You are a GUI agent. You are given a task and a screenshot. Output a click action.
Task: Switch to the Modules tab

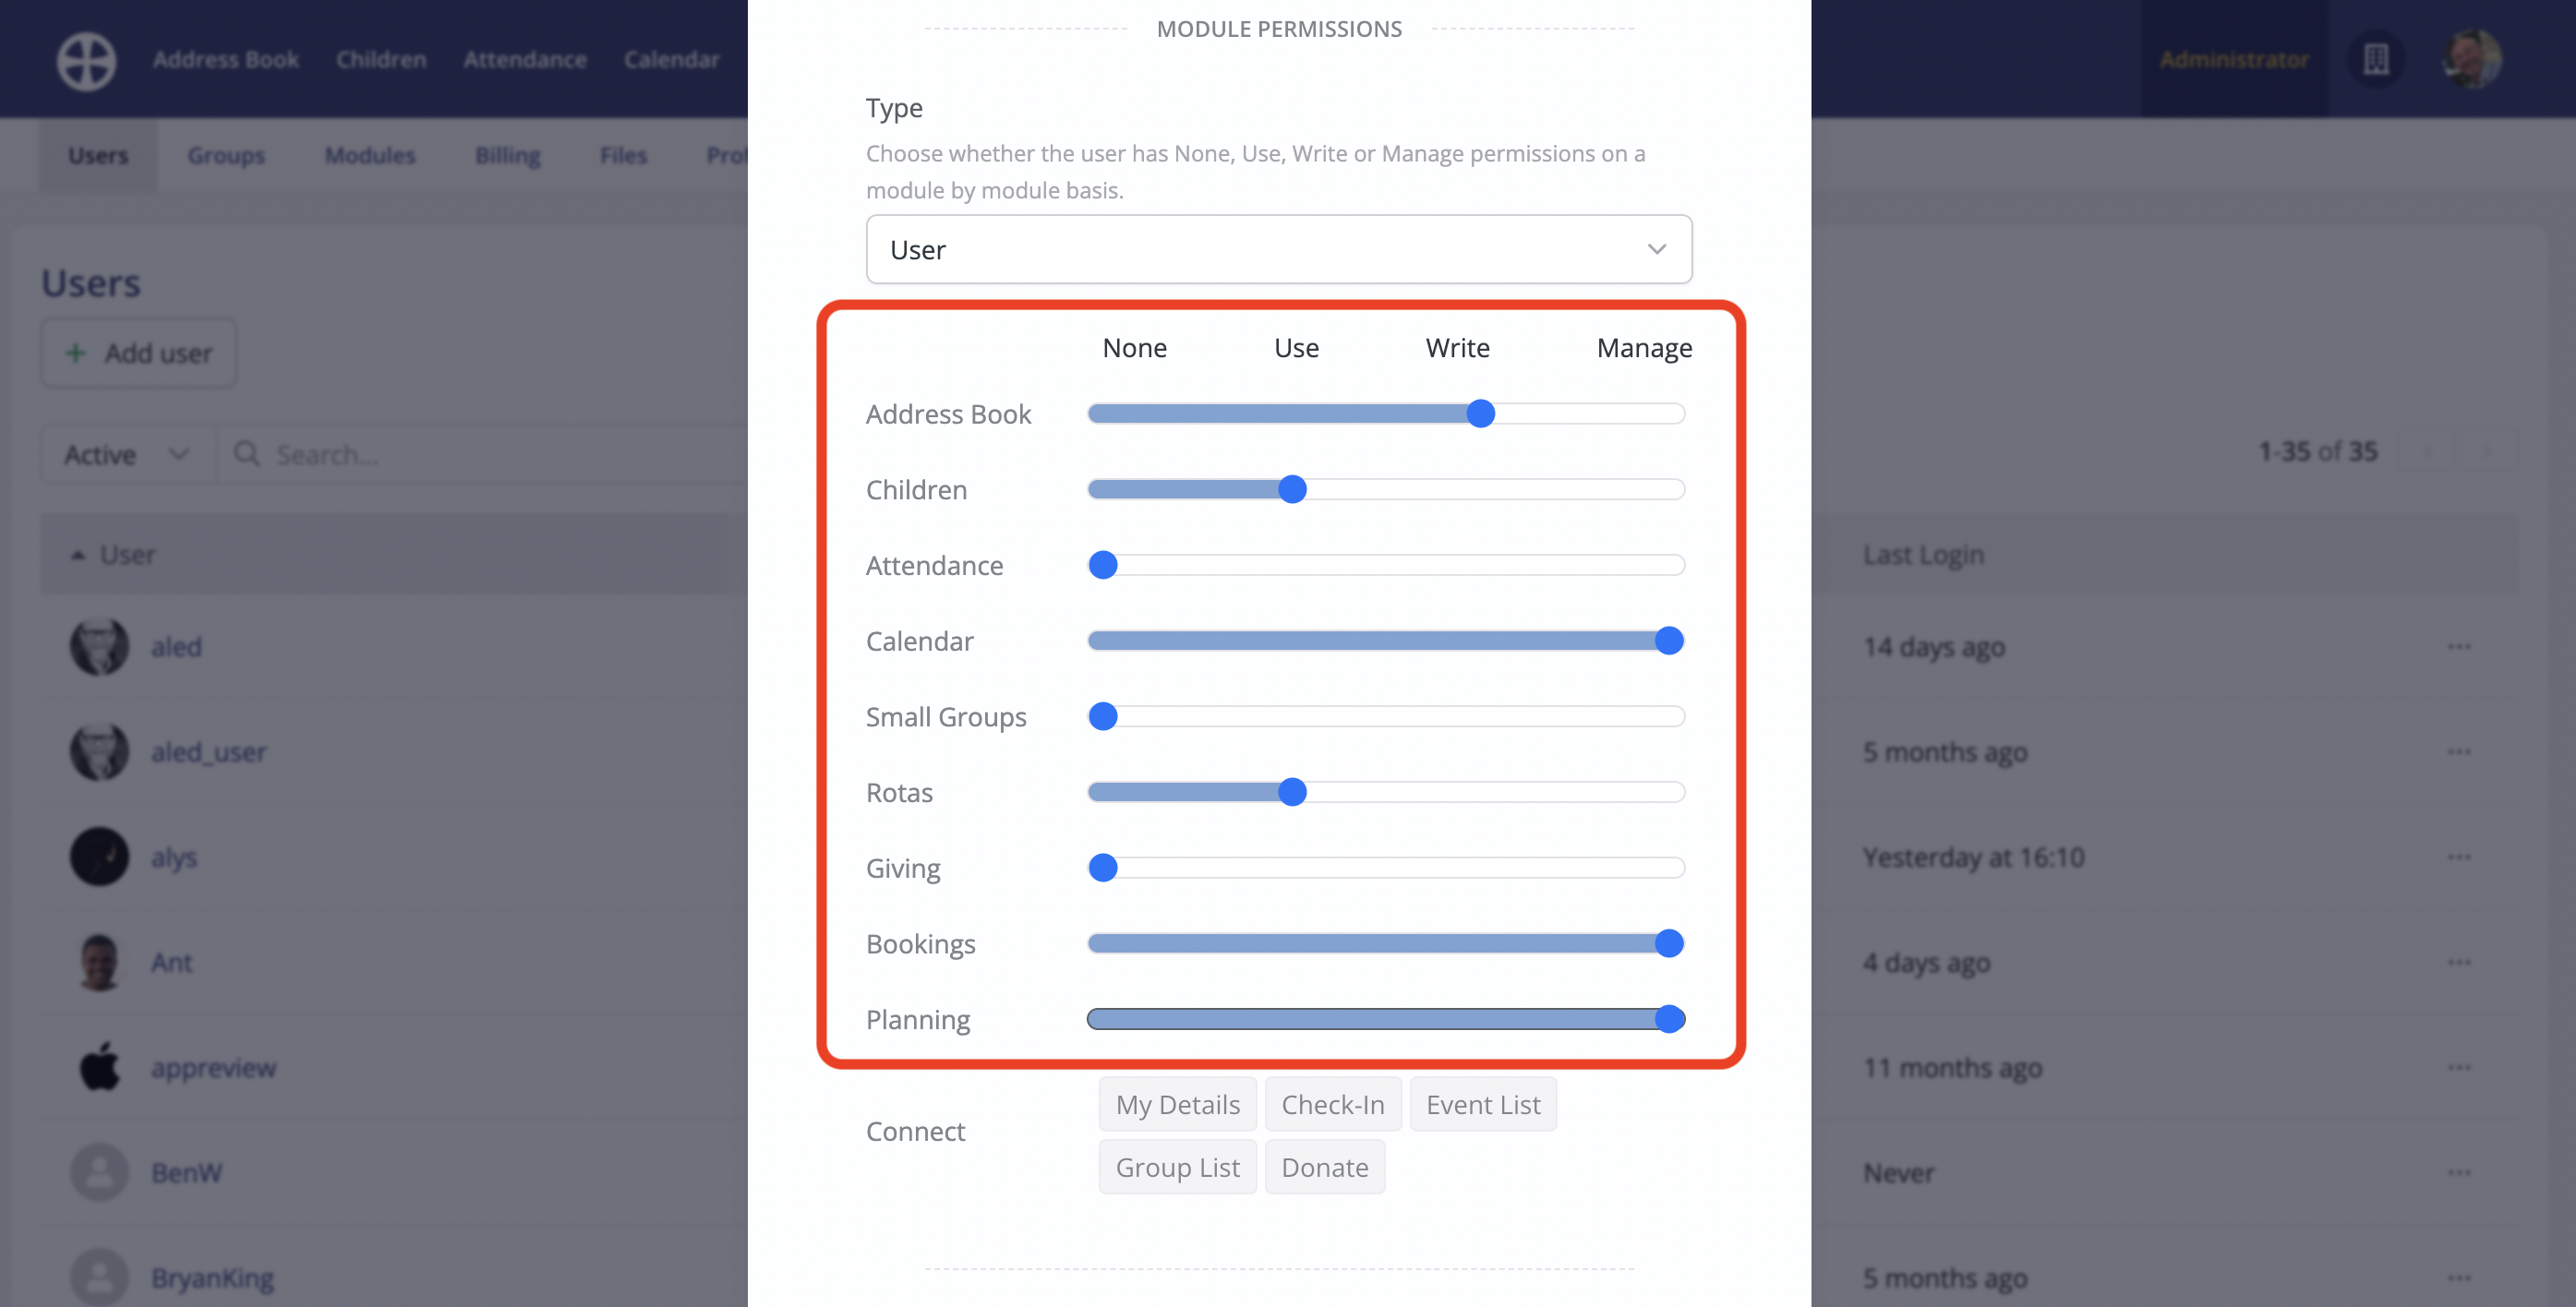[369, 155]
